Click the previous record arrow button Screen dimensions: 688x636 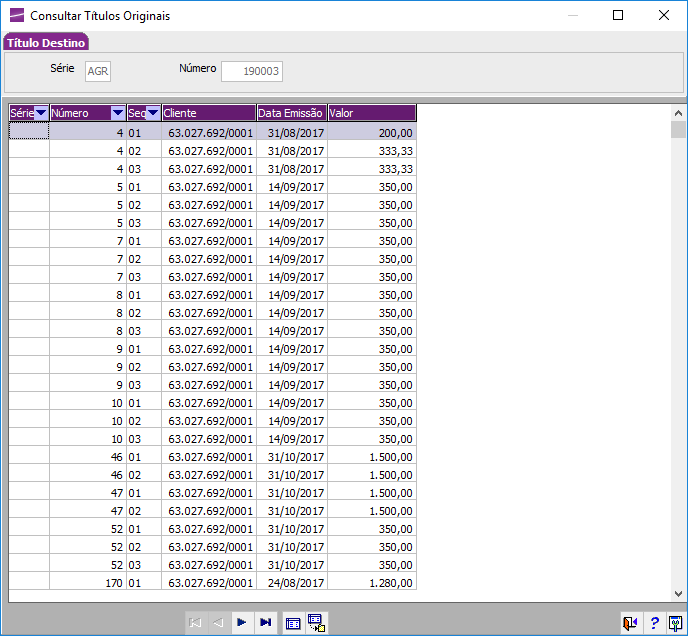[219, 622]
